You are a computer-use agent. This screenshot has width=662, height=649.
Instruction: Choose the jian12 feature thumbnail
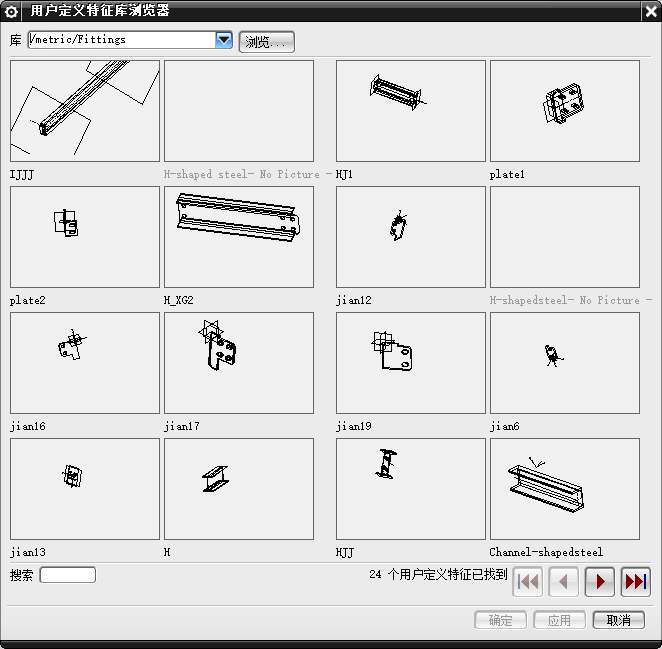pos(411,237)
